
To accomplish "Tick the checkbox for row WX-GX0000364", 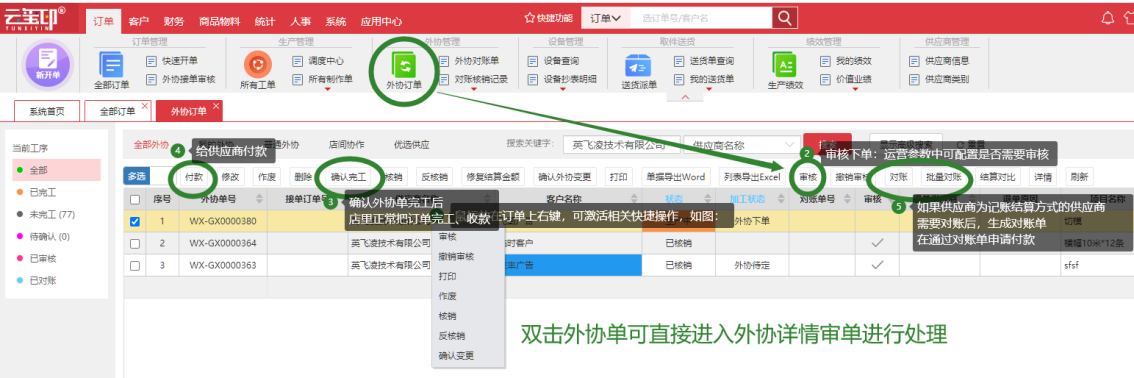I will [x=135, y=244].
